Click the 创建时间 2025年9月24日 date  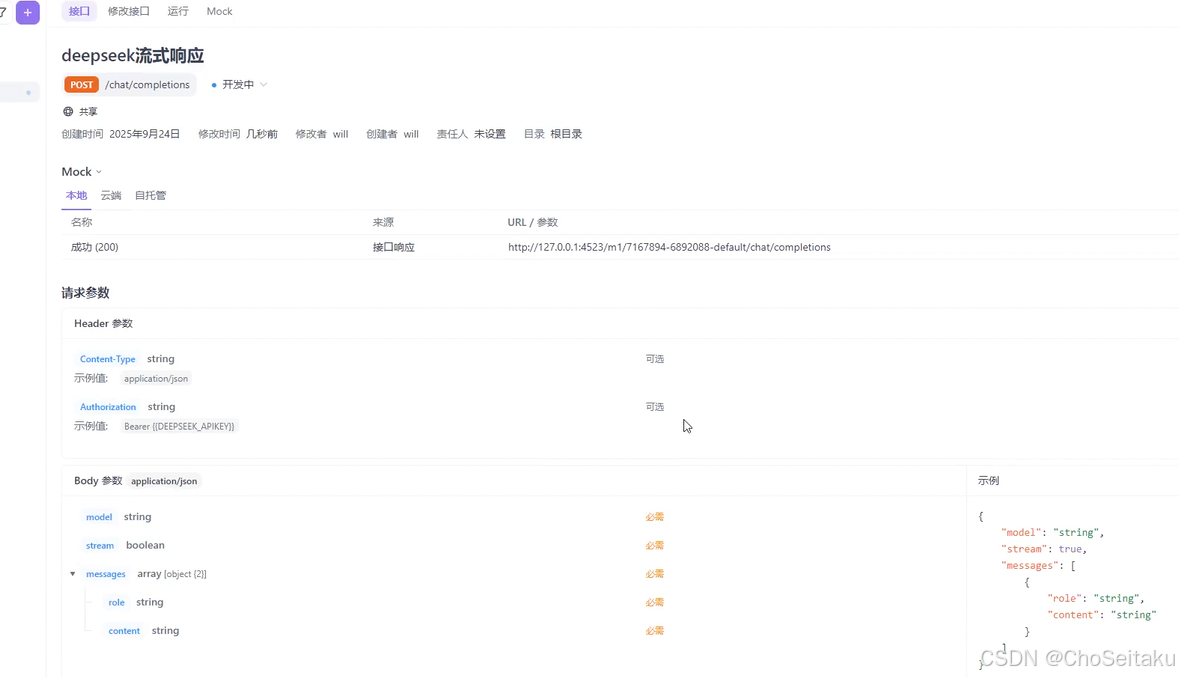tap(144, 134)
